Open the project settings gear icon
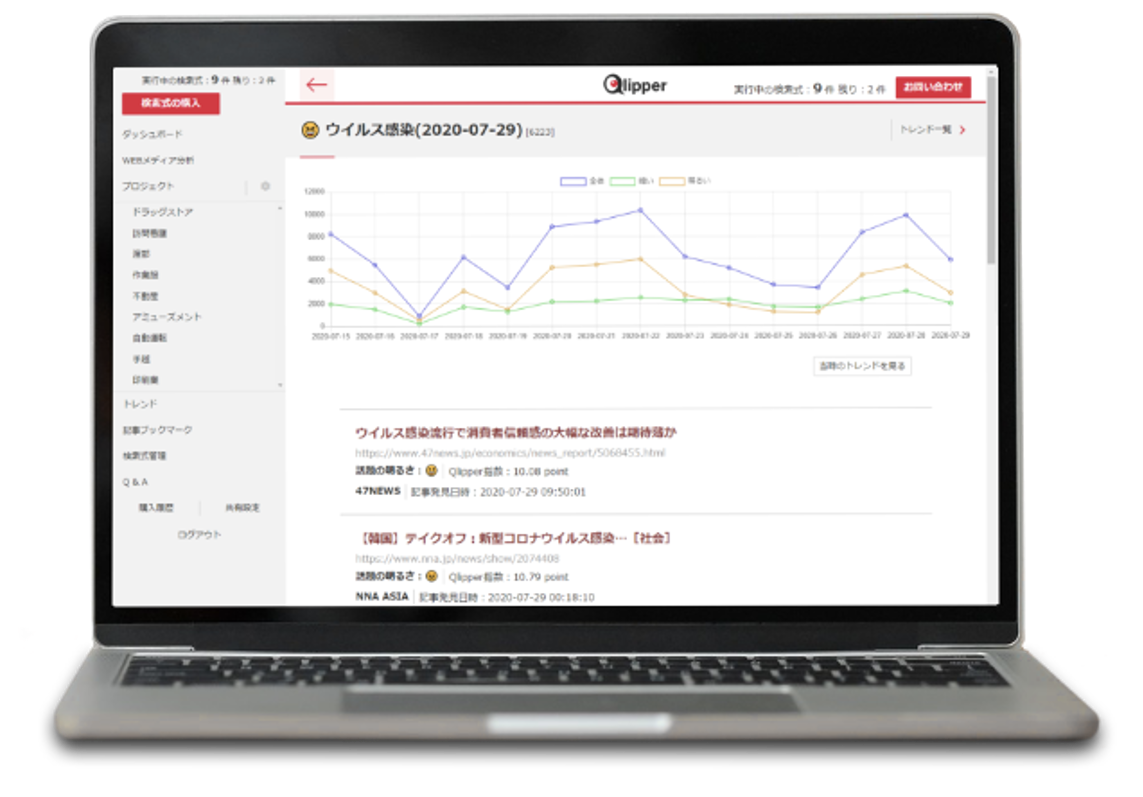 [265, 186]
